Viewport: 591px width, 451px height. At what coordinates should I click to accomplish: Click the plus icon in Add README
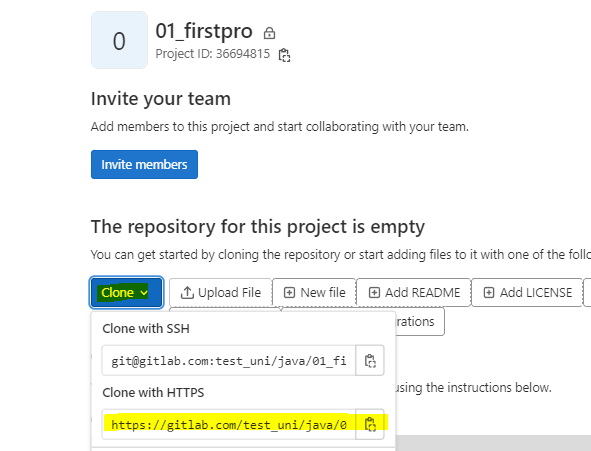[374, 292]
